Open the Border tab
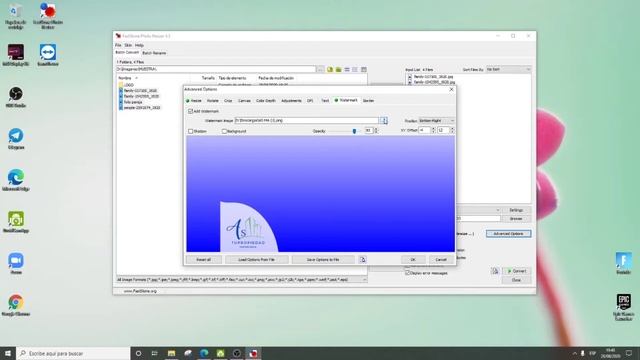640x360 pixels. point(368,100)
